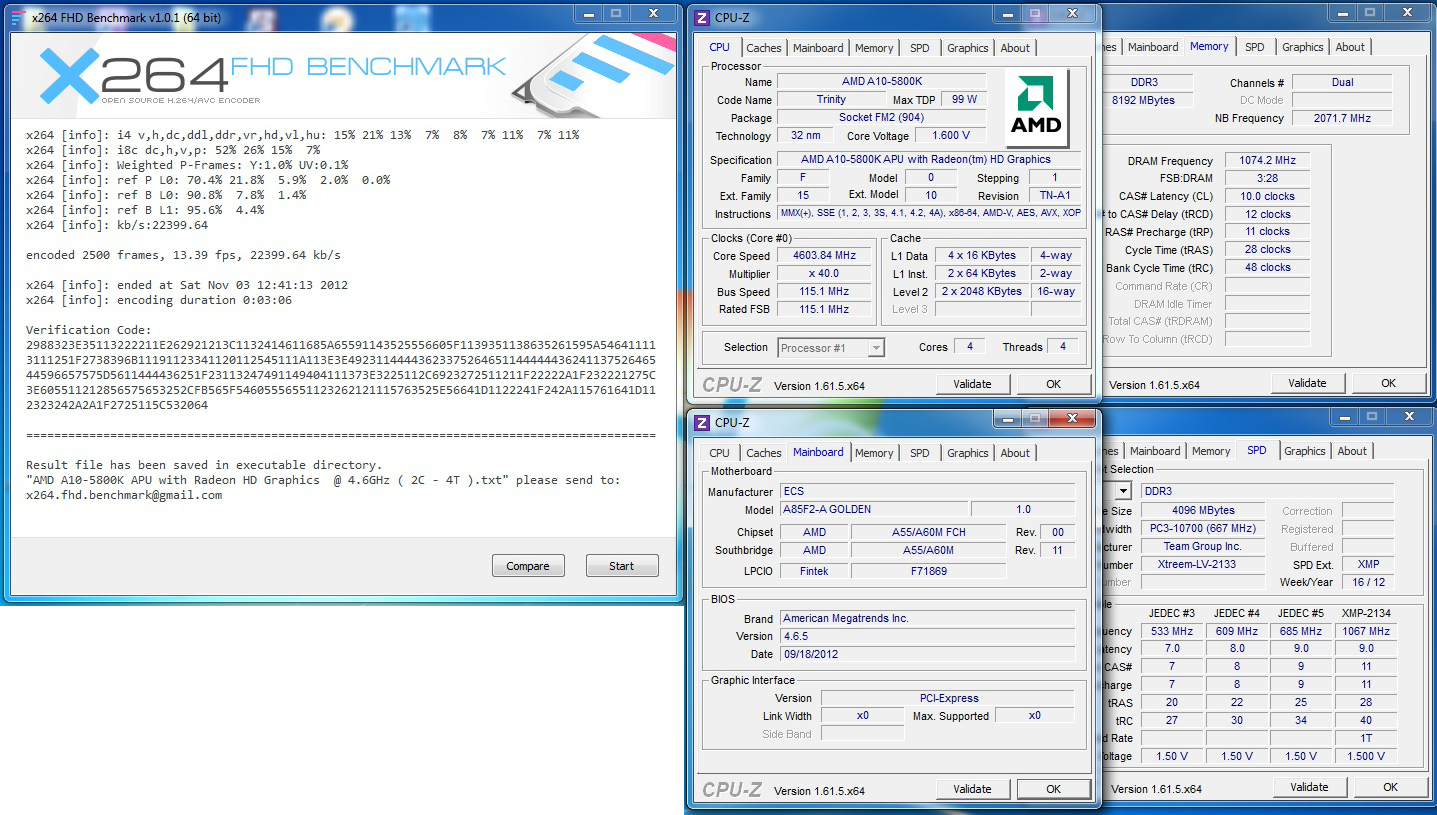1437x815 pixels.
Task: Click the Code Name value Trinity
Action: click(831, 100)
